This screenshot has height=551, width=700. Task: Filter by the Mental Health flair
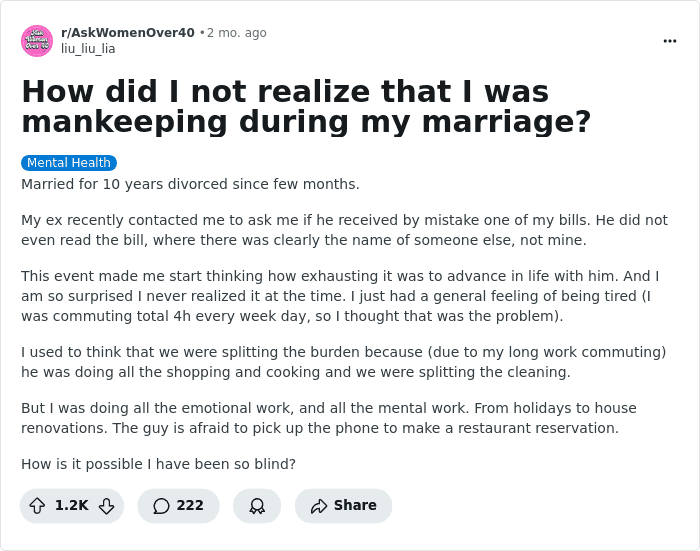point(69,163)
